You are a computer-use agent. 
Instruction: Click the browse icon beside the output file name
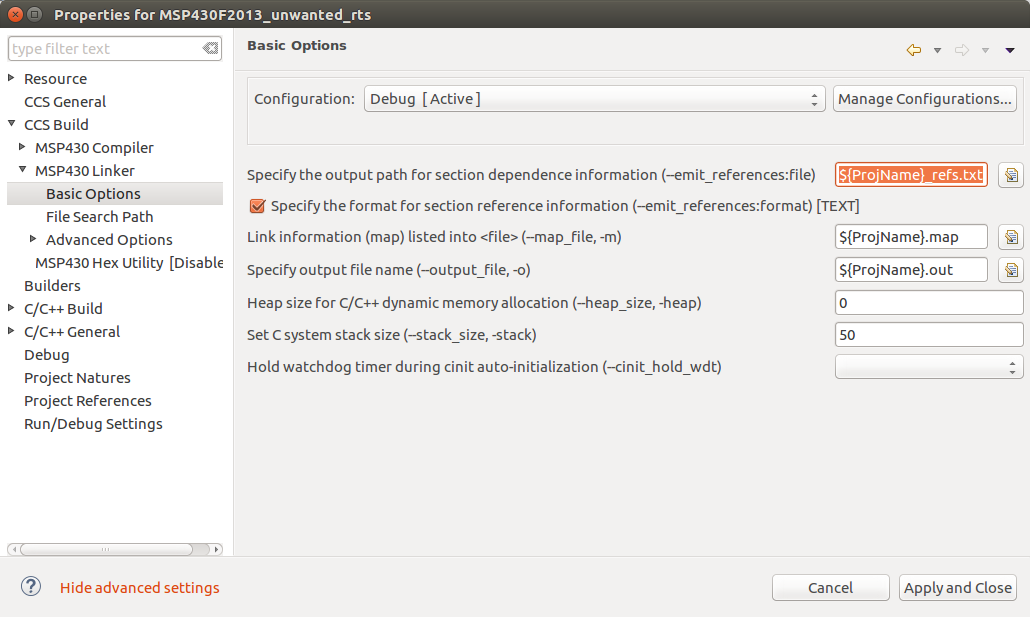point(1011,270)
